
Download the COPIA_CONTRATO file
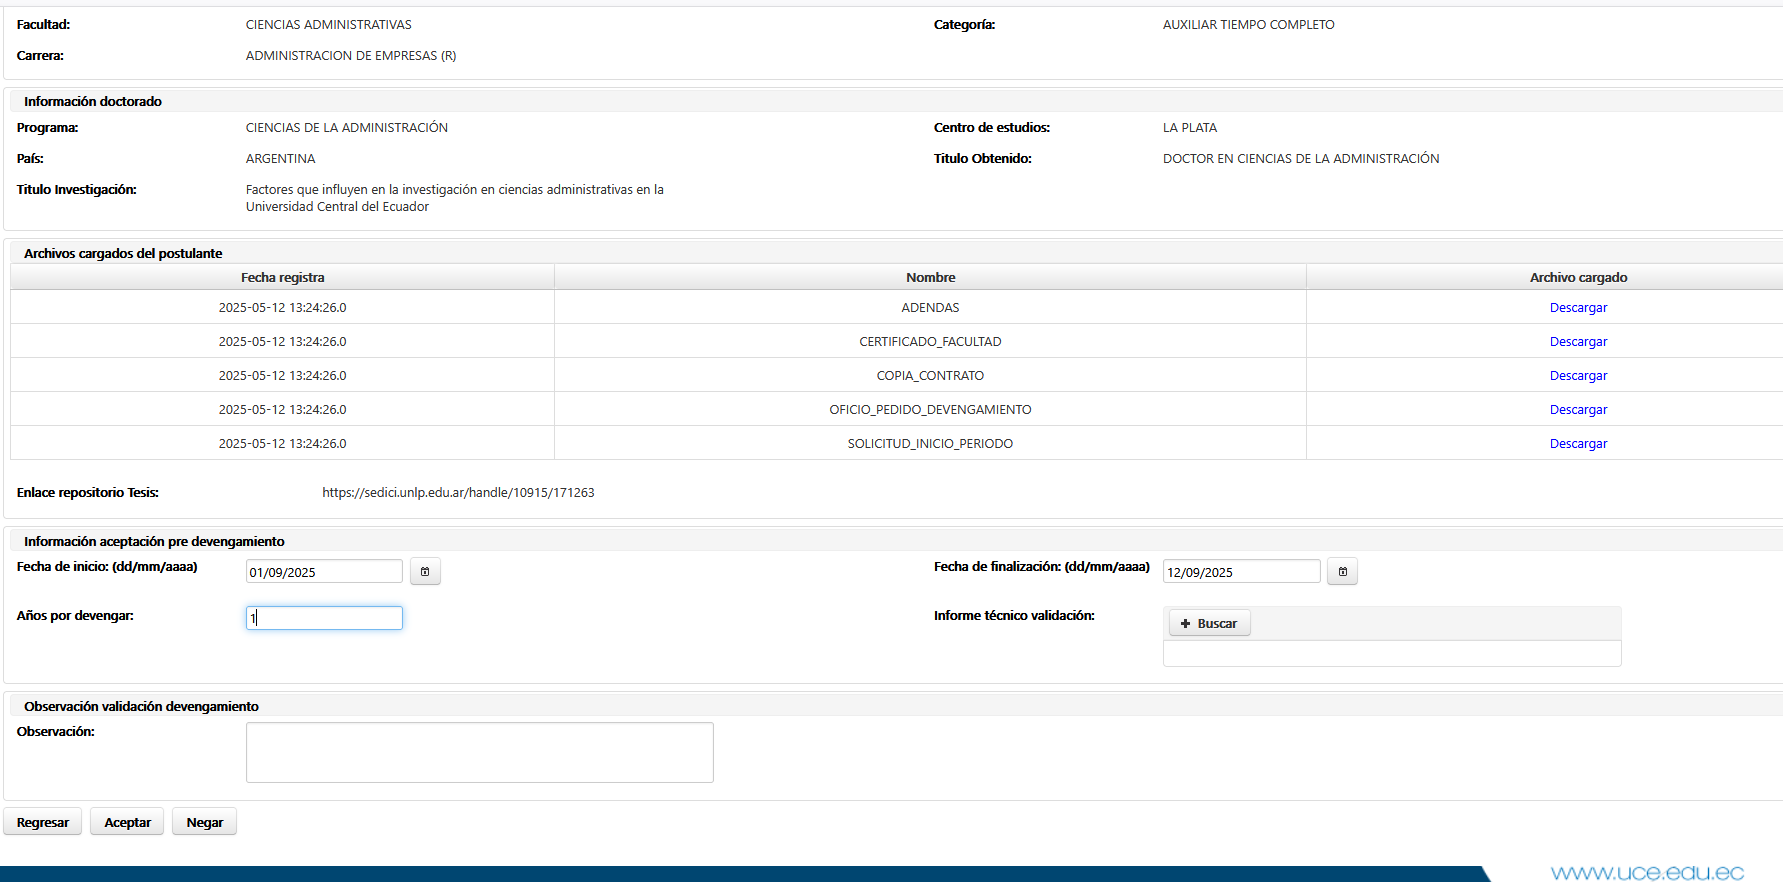click(x=1578, y=376)
